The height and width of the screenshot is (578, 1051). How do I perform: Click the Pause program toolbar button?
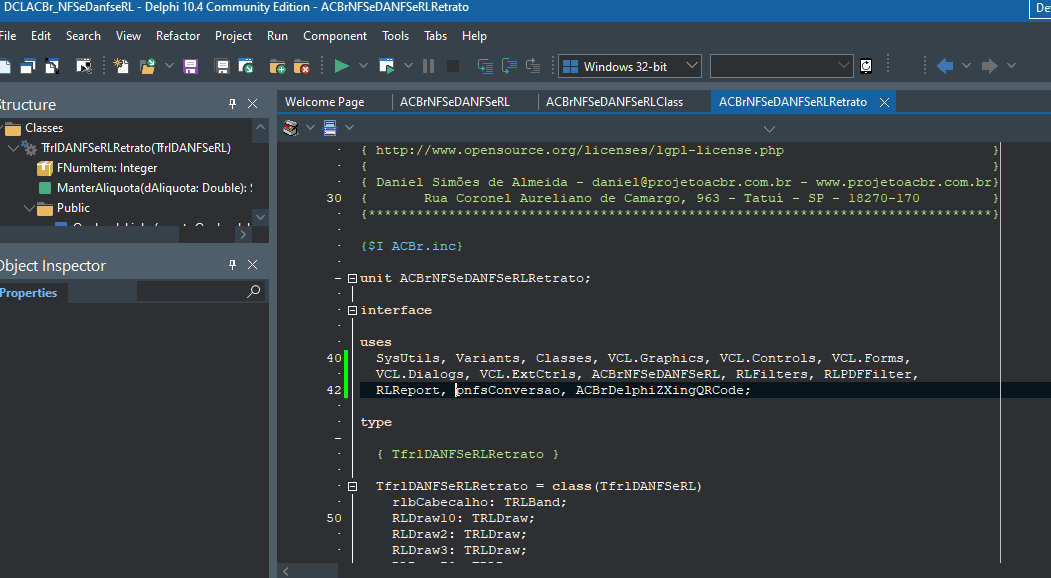click(x=428, y=66)
